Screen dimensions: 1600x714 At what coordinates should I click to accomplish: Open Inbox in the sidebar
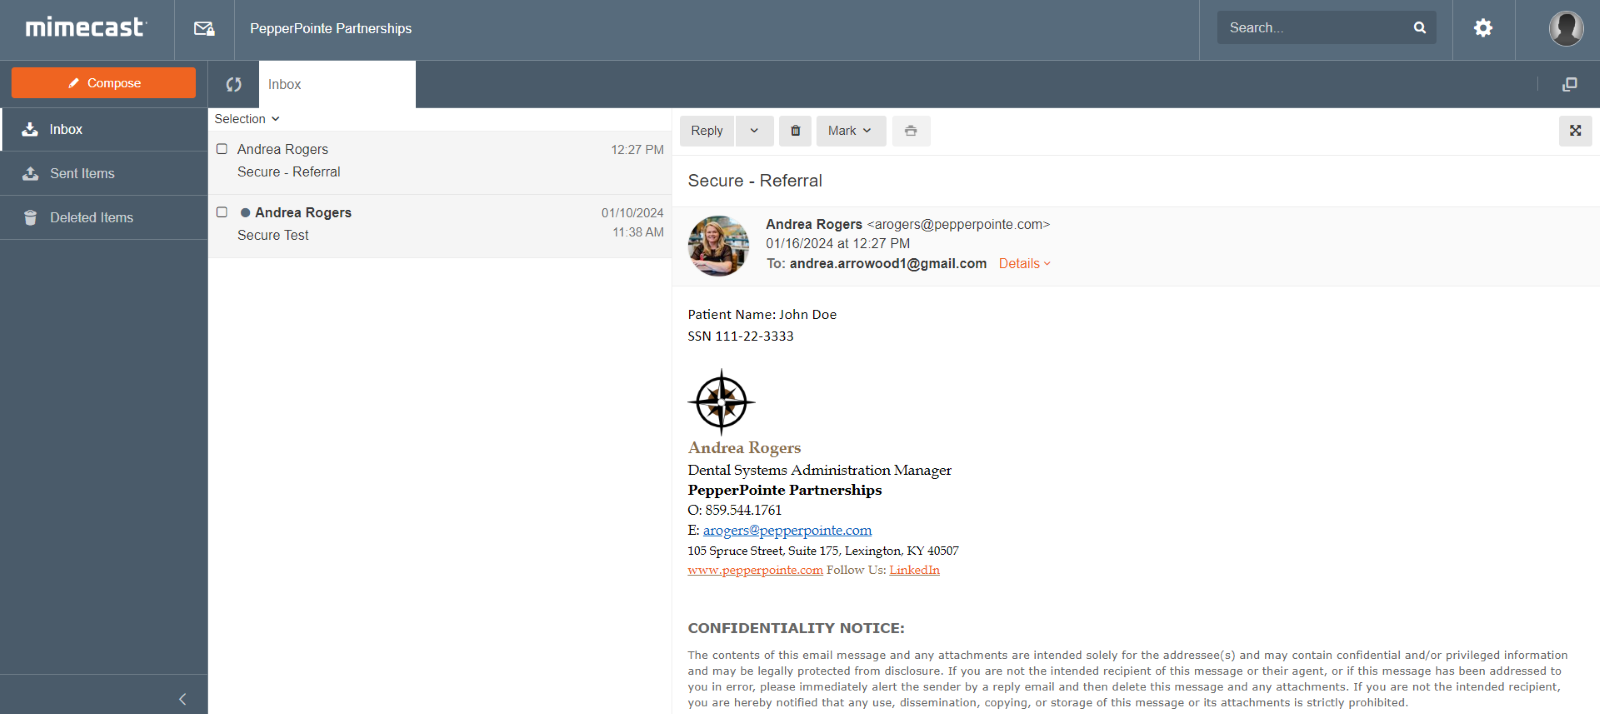(104, 129)
